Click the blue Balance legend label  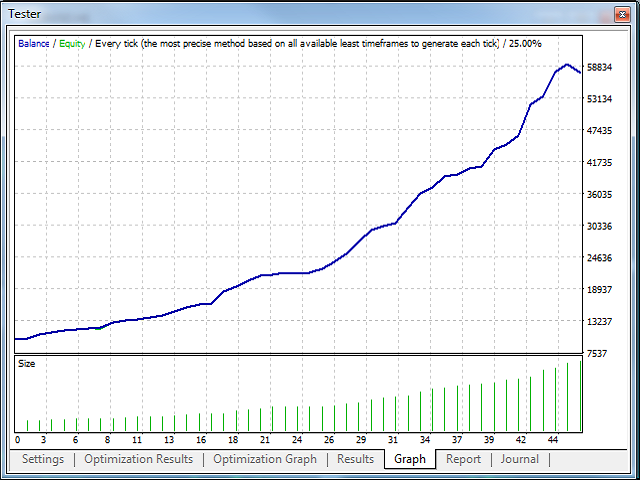click(33, 44)
